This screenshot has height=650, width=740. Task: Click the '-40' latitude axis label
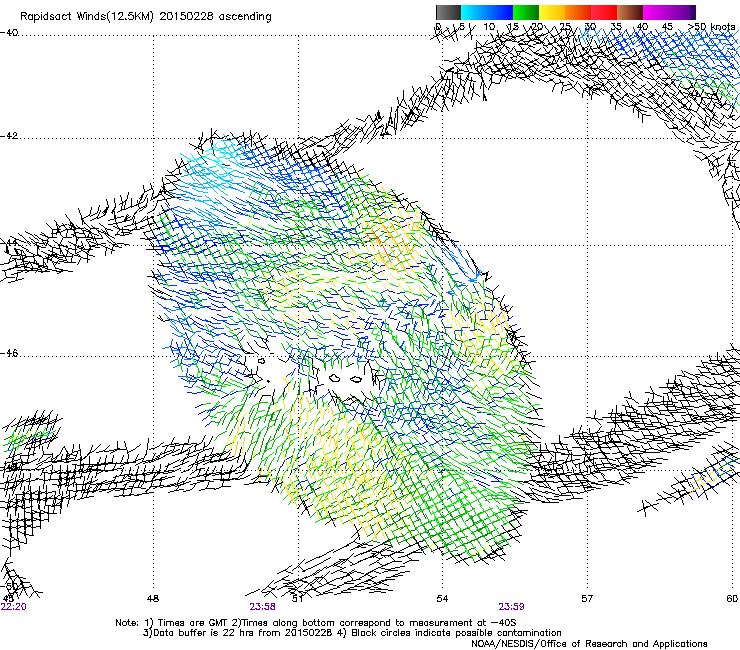tap(9, 33)
